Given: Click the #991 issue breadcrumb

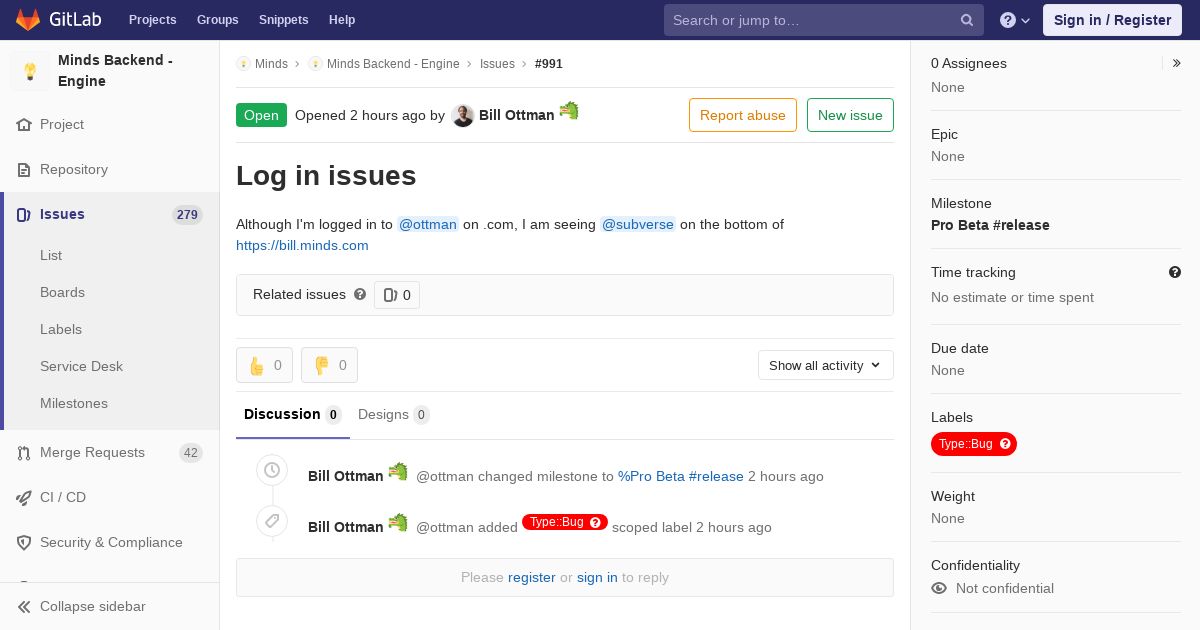Looking at the screenshot, I should 549,64.
